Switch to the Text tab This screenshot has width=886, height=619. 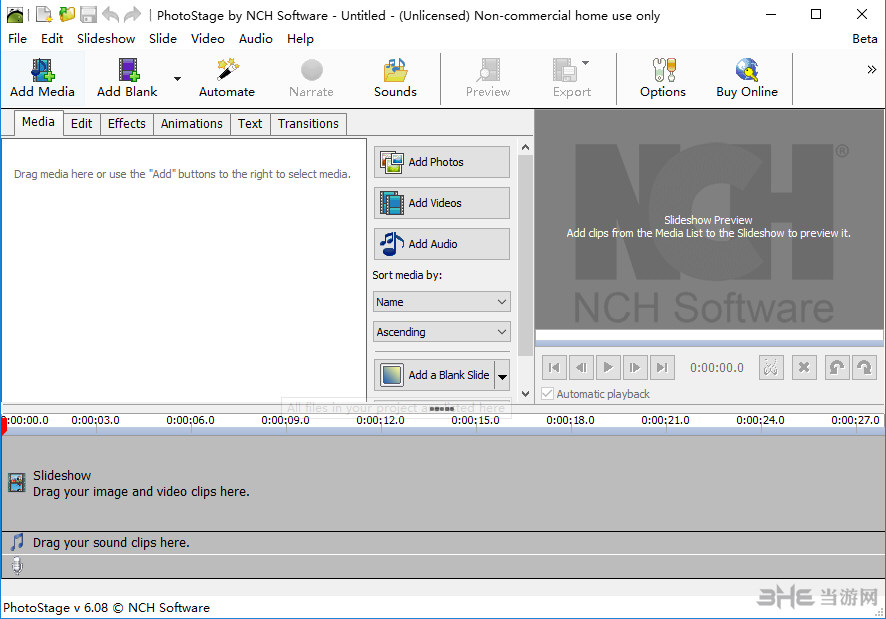250,124
